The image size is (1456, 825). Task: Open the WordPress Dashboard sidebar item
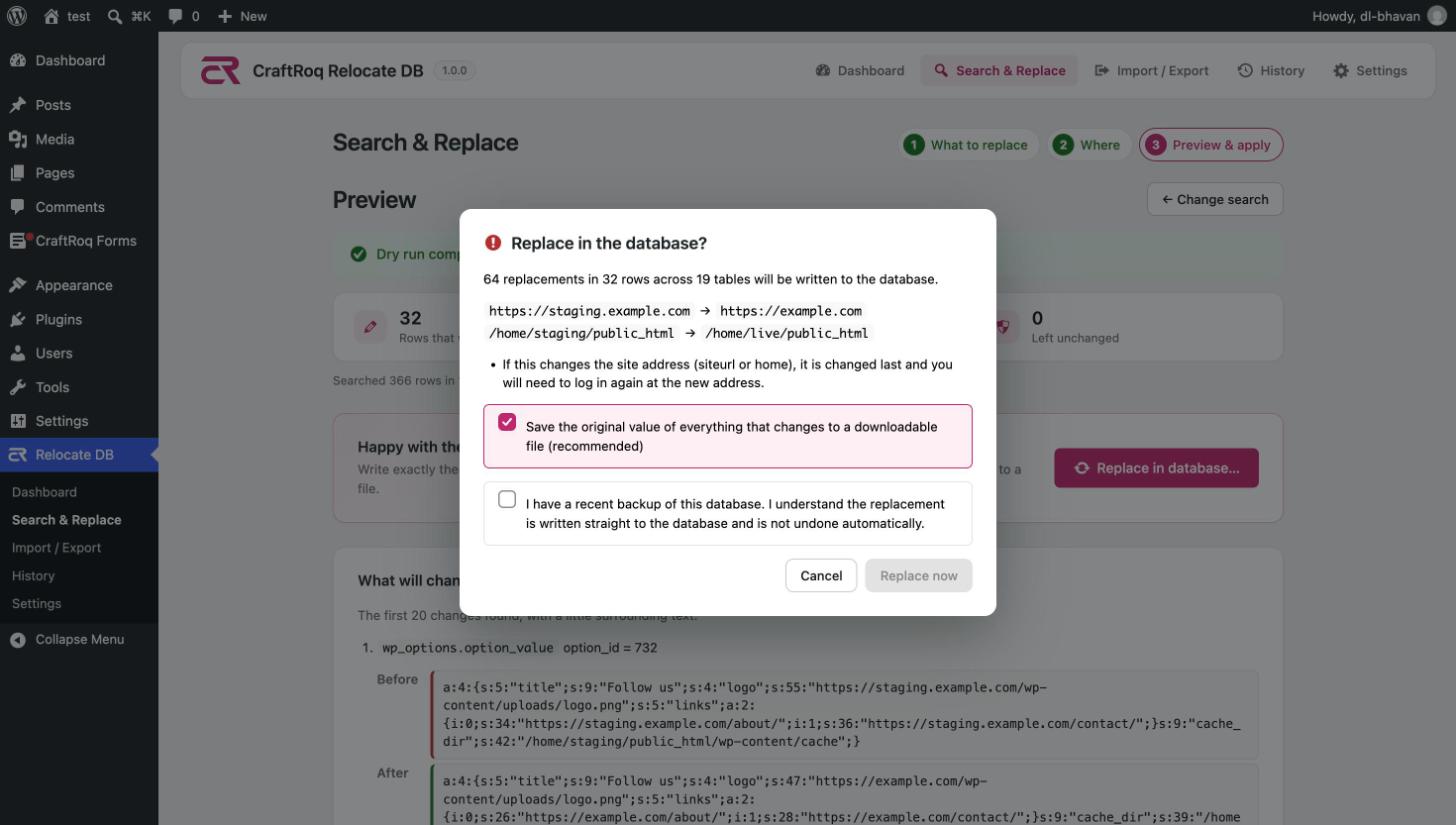coord(79,61)
